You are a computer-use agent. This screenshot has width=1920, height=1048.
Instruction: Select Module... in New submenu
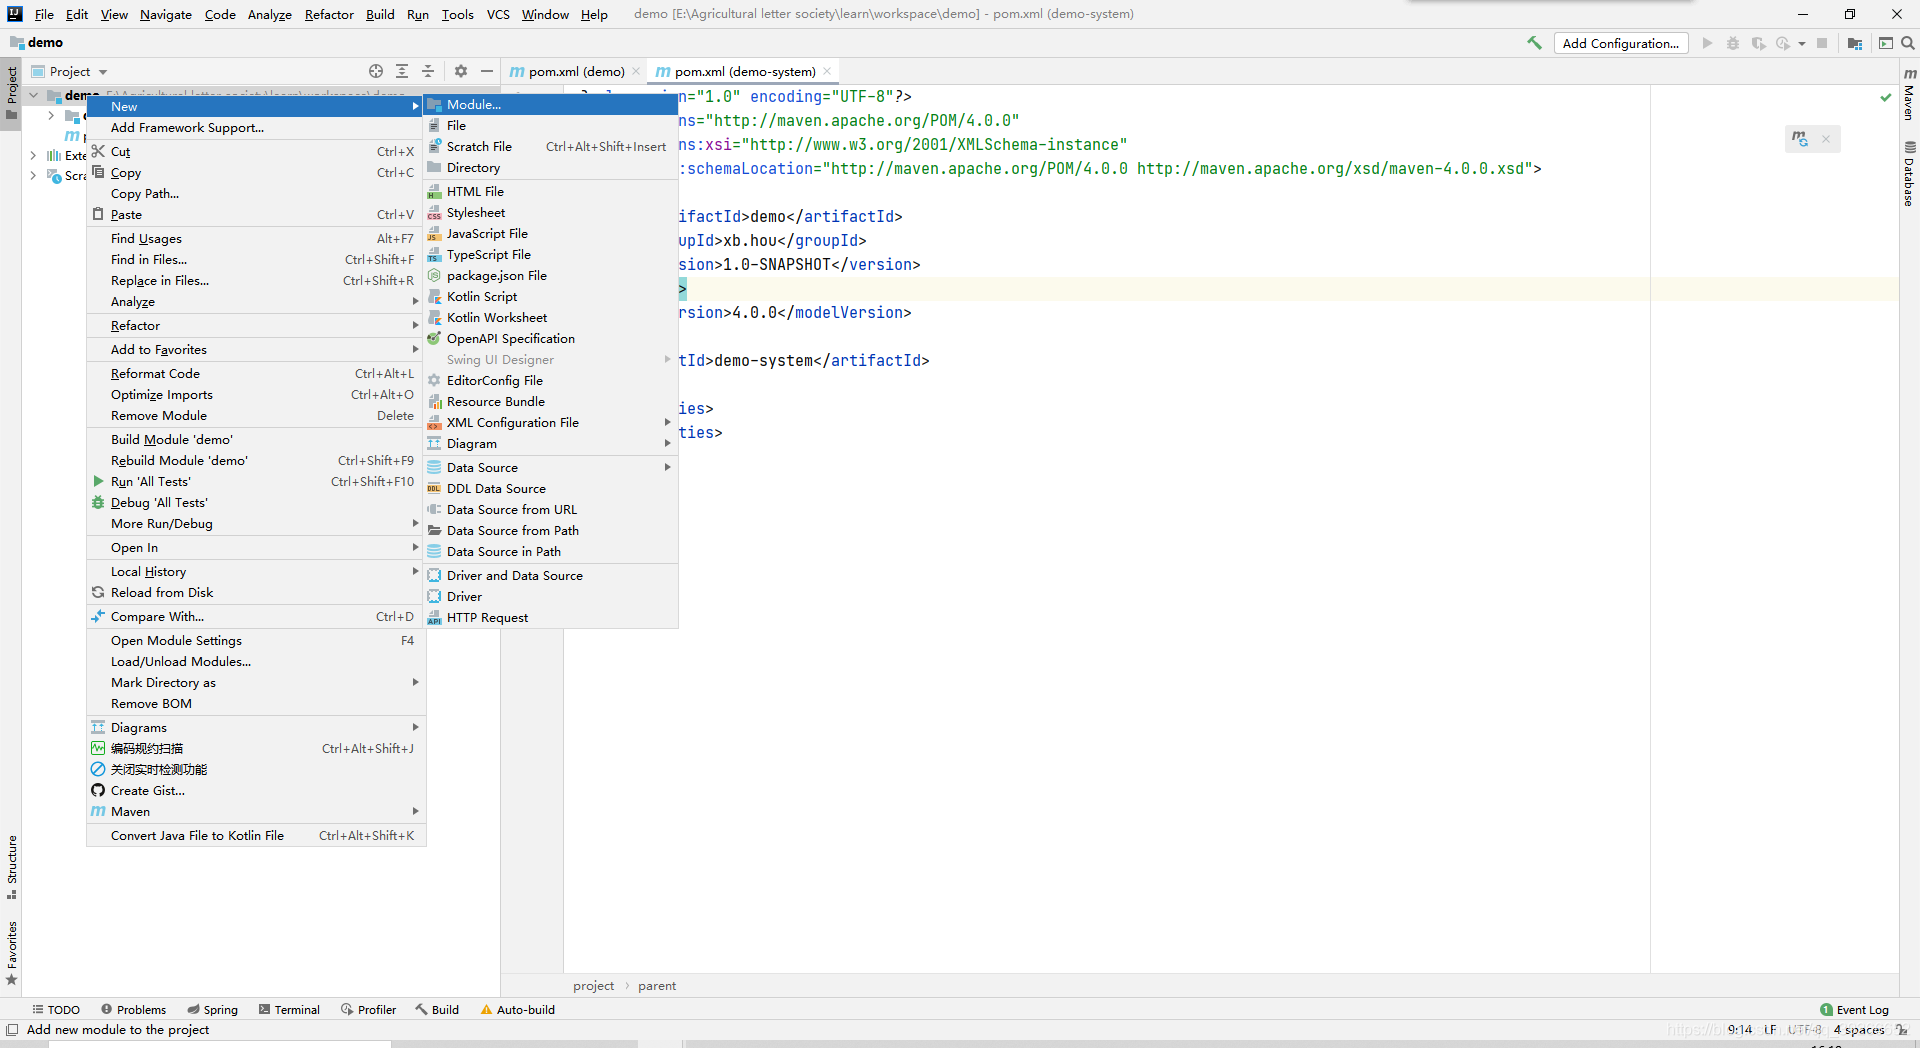551,104
